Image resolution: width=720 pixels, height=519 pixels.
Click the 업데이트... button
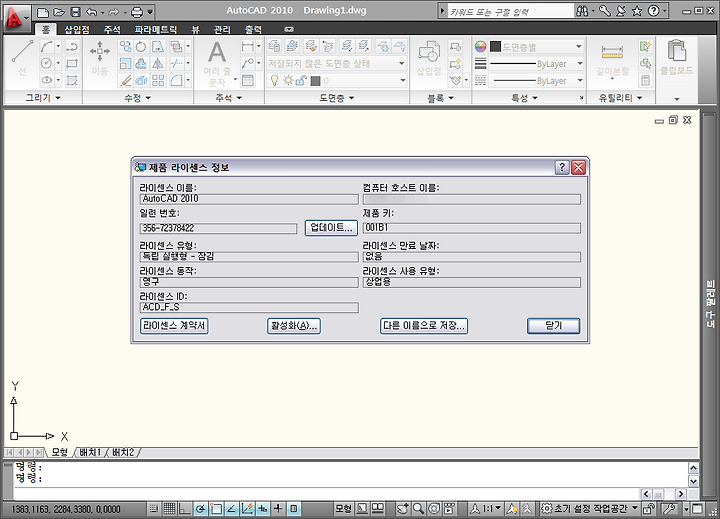pos(331,228)
